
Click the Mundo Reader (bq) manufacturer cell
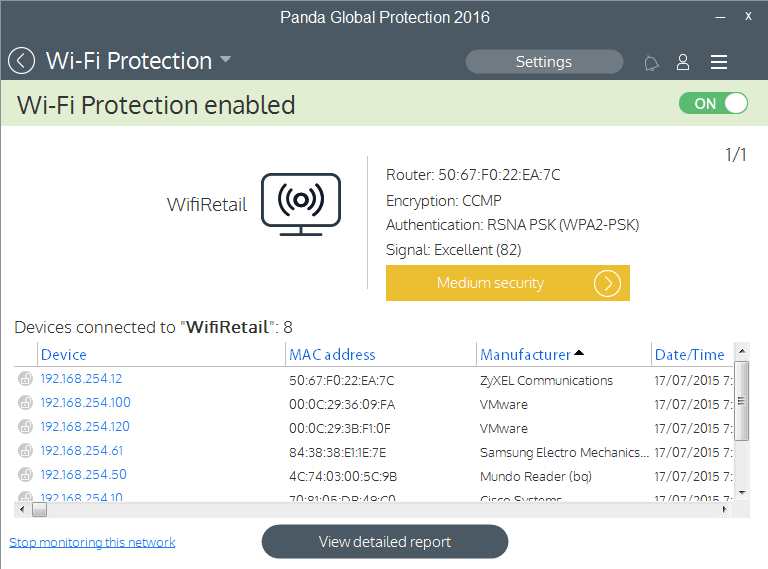[x=536, y=476]
